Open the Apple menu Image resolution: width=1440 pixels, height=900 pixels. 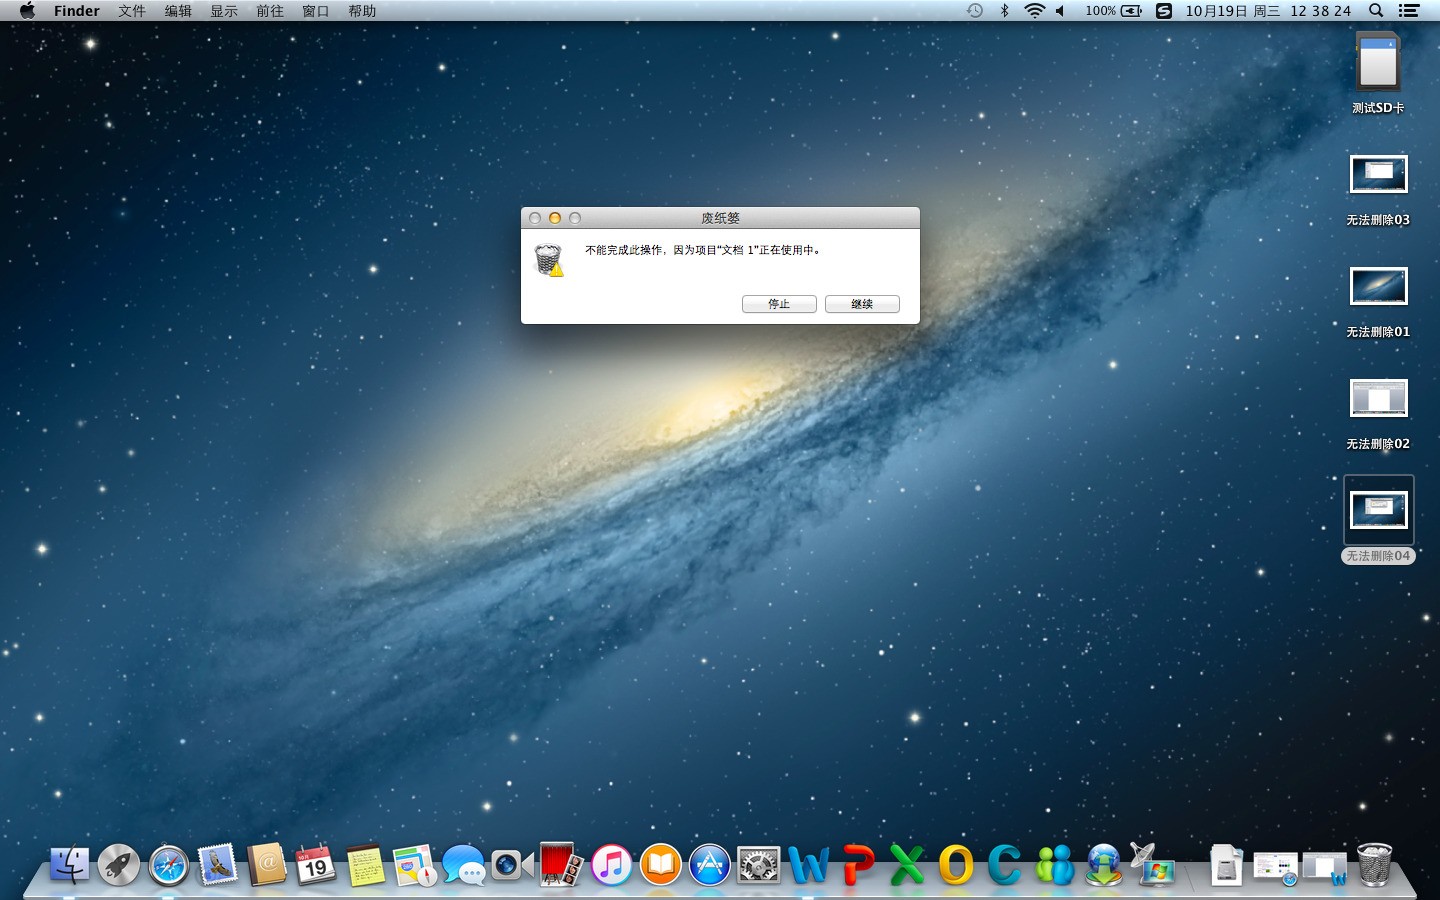coord(27,11)
